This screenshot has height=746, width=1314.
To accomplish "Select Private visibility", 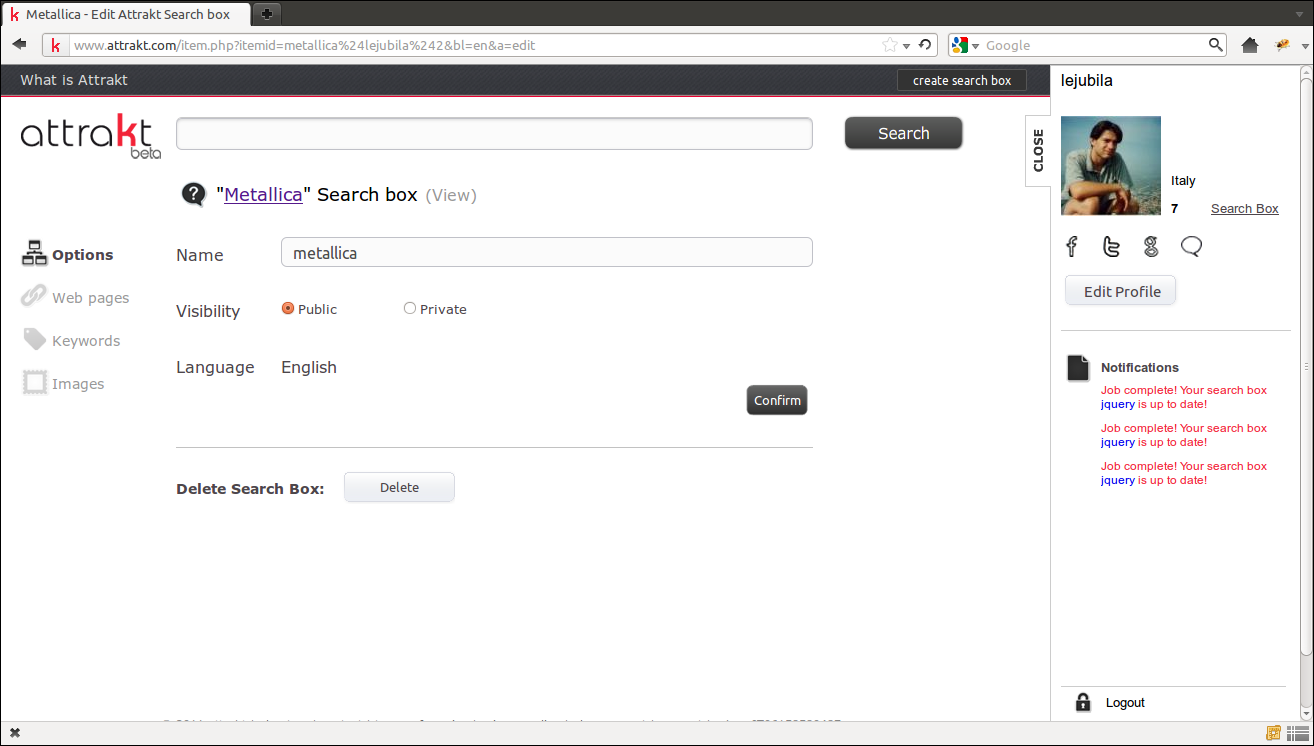I will tap(410, 309).
